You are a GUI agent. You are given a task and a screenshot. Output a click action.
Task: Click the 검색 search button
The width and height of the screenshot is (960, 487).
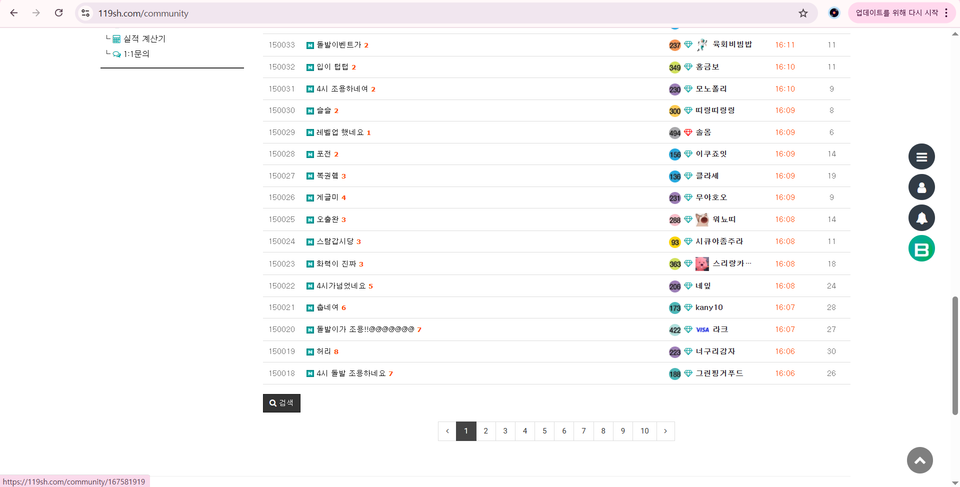(281, 403)
